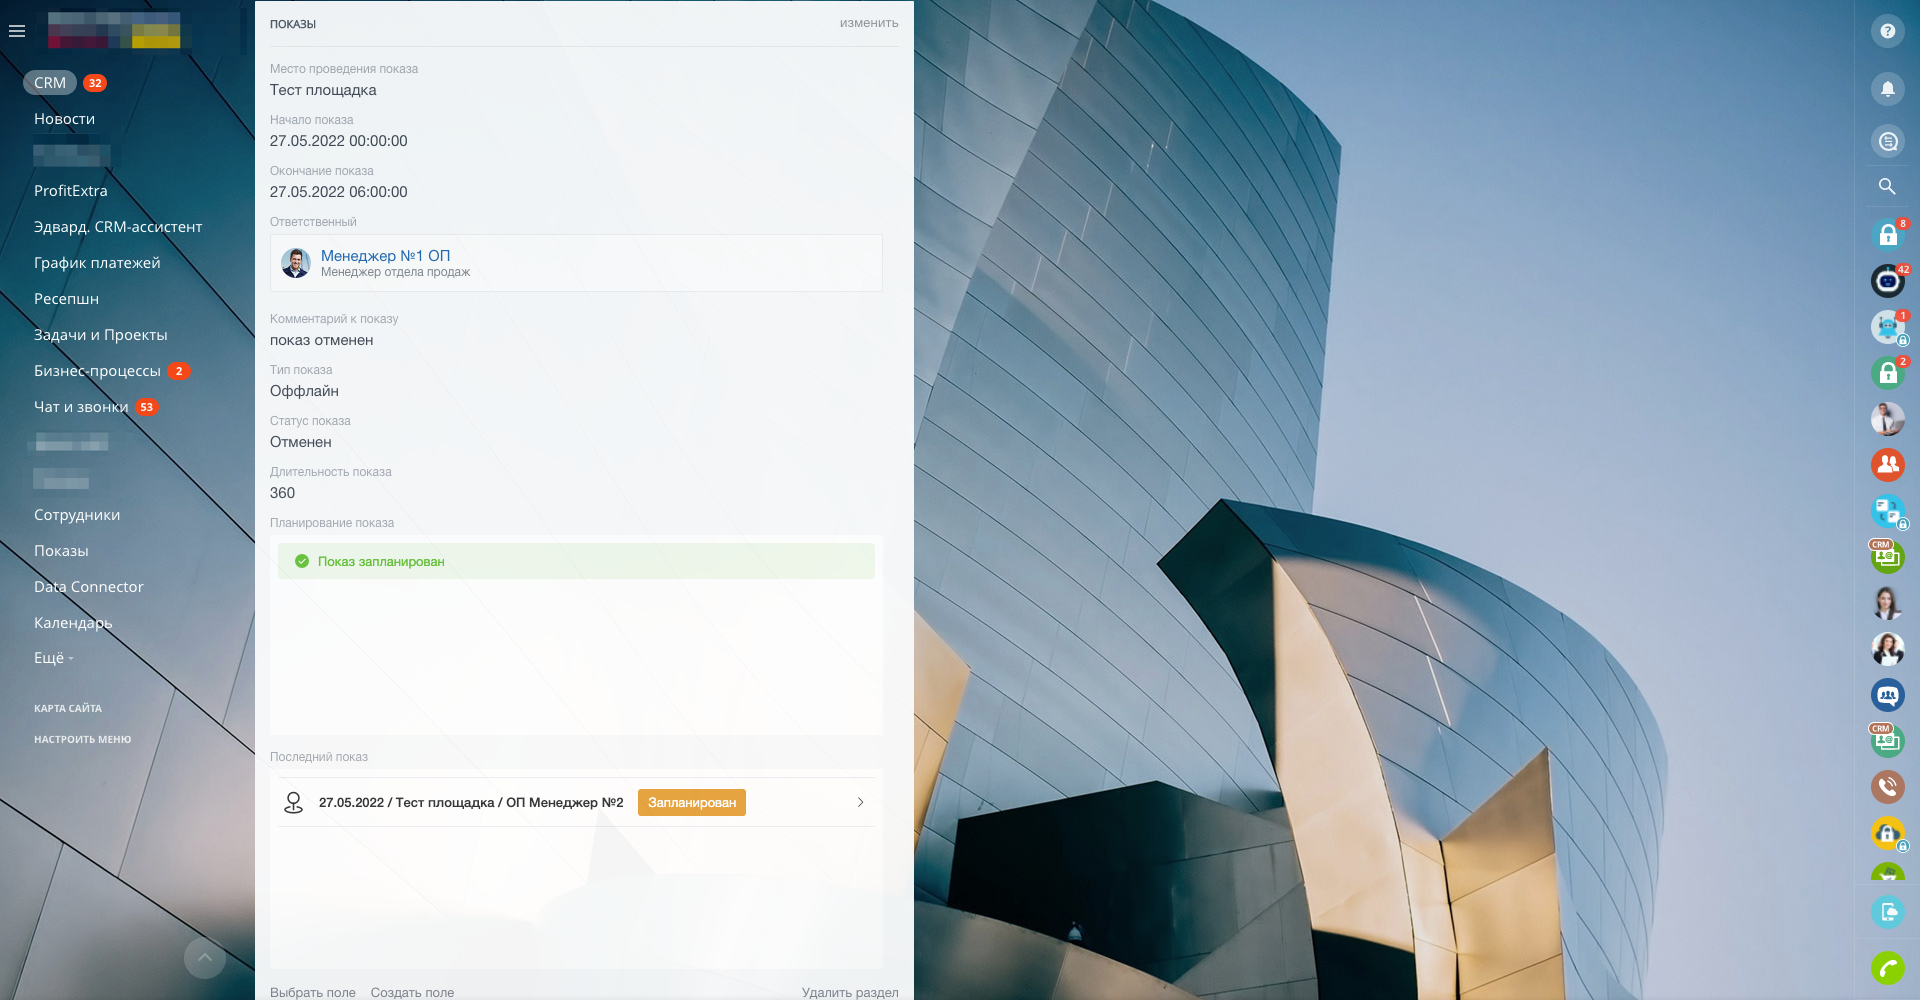Click Удалить раздел
The height and width of the screenshot is (1000, 1920).
pos(850,992)
